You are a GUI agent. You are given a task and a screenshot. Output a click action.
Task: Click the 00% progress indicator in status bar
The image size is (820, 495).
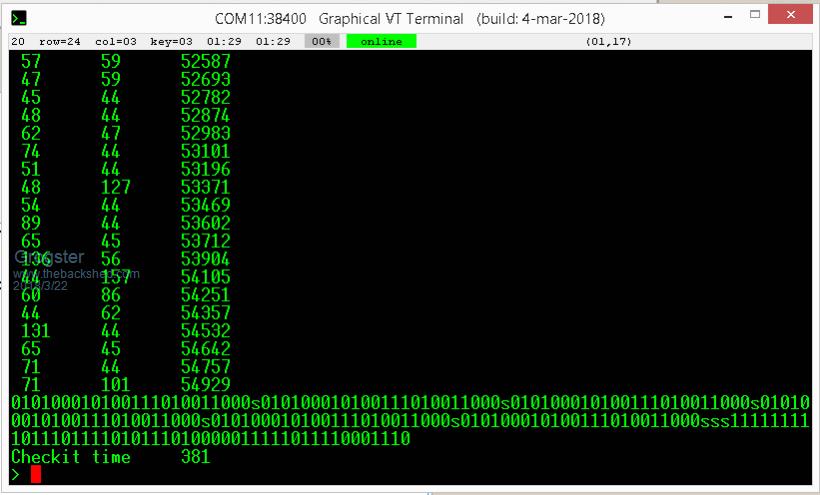click(323, 41)
